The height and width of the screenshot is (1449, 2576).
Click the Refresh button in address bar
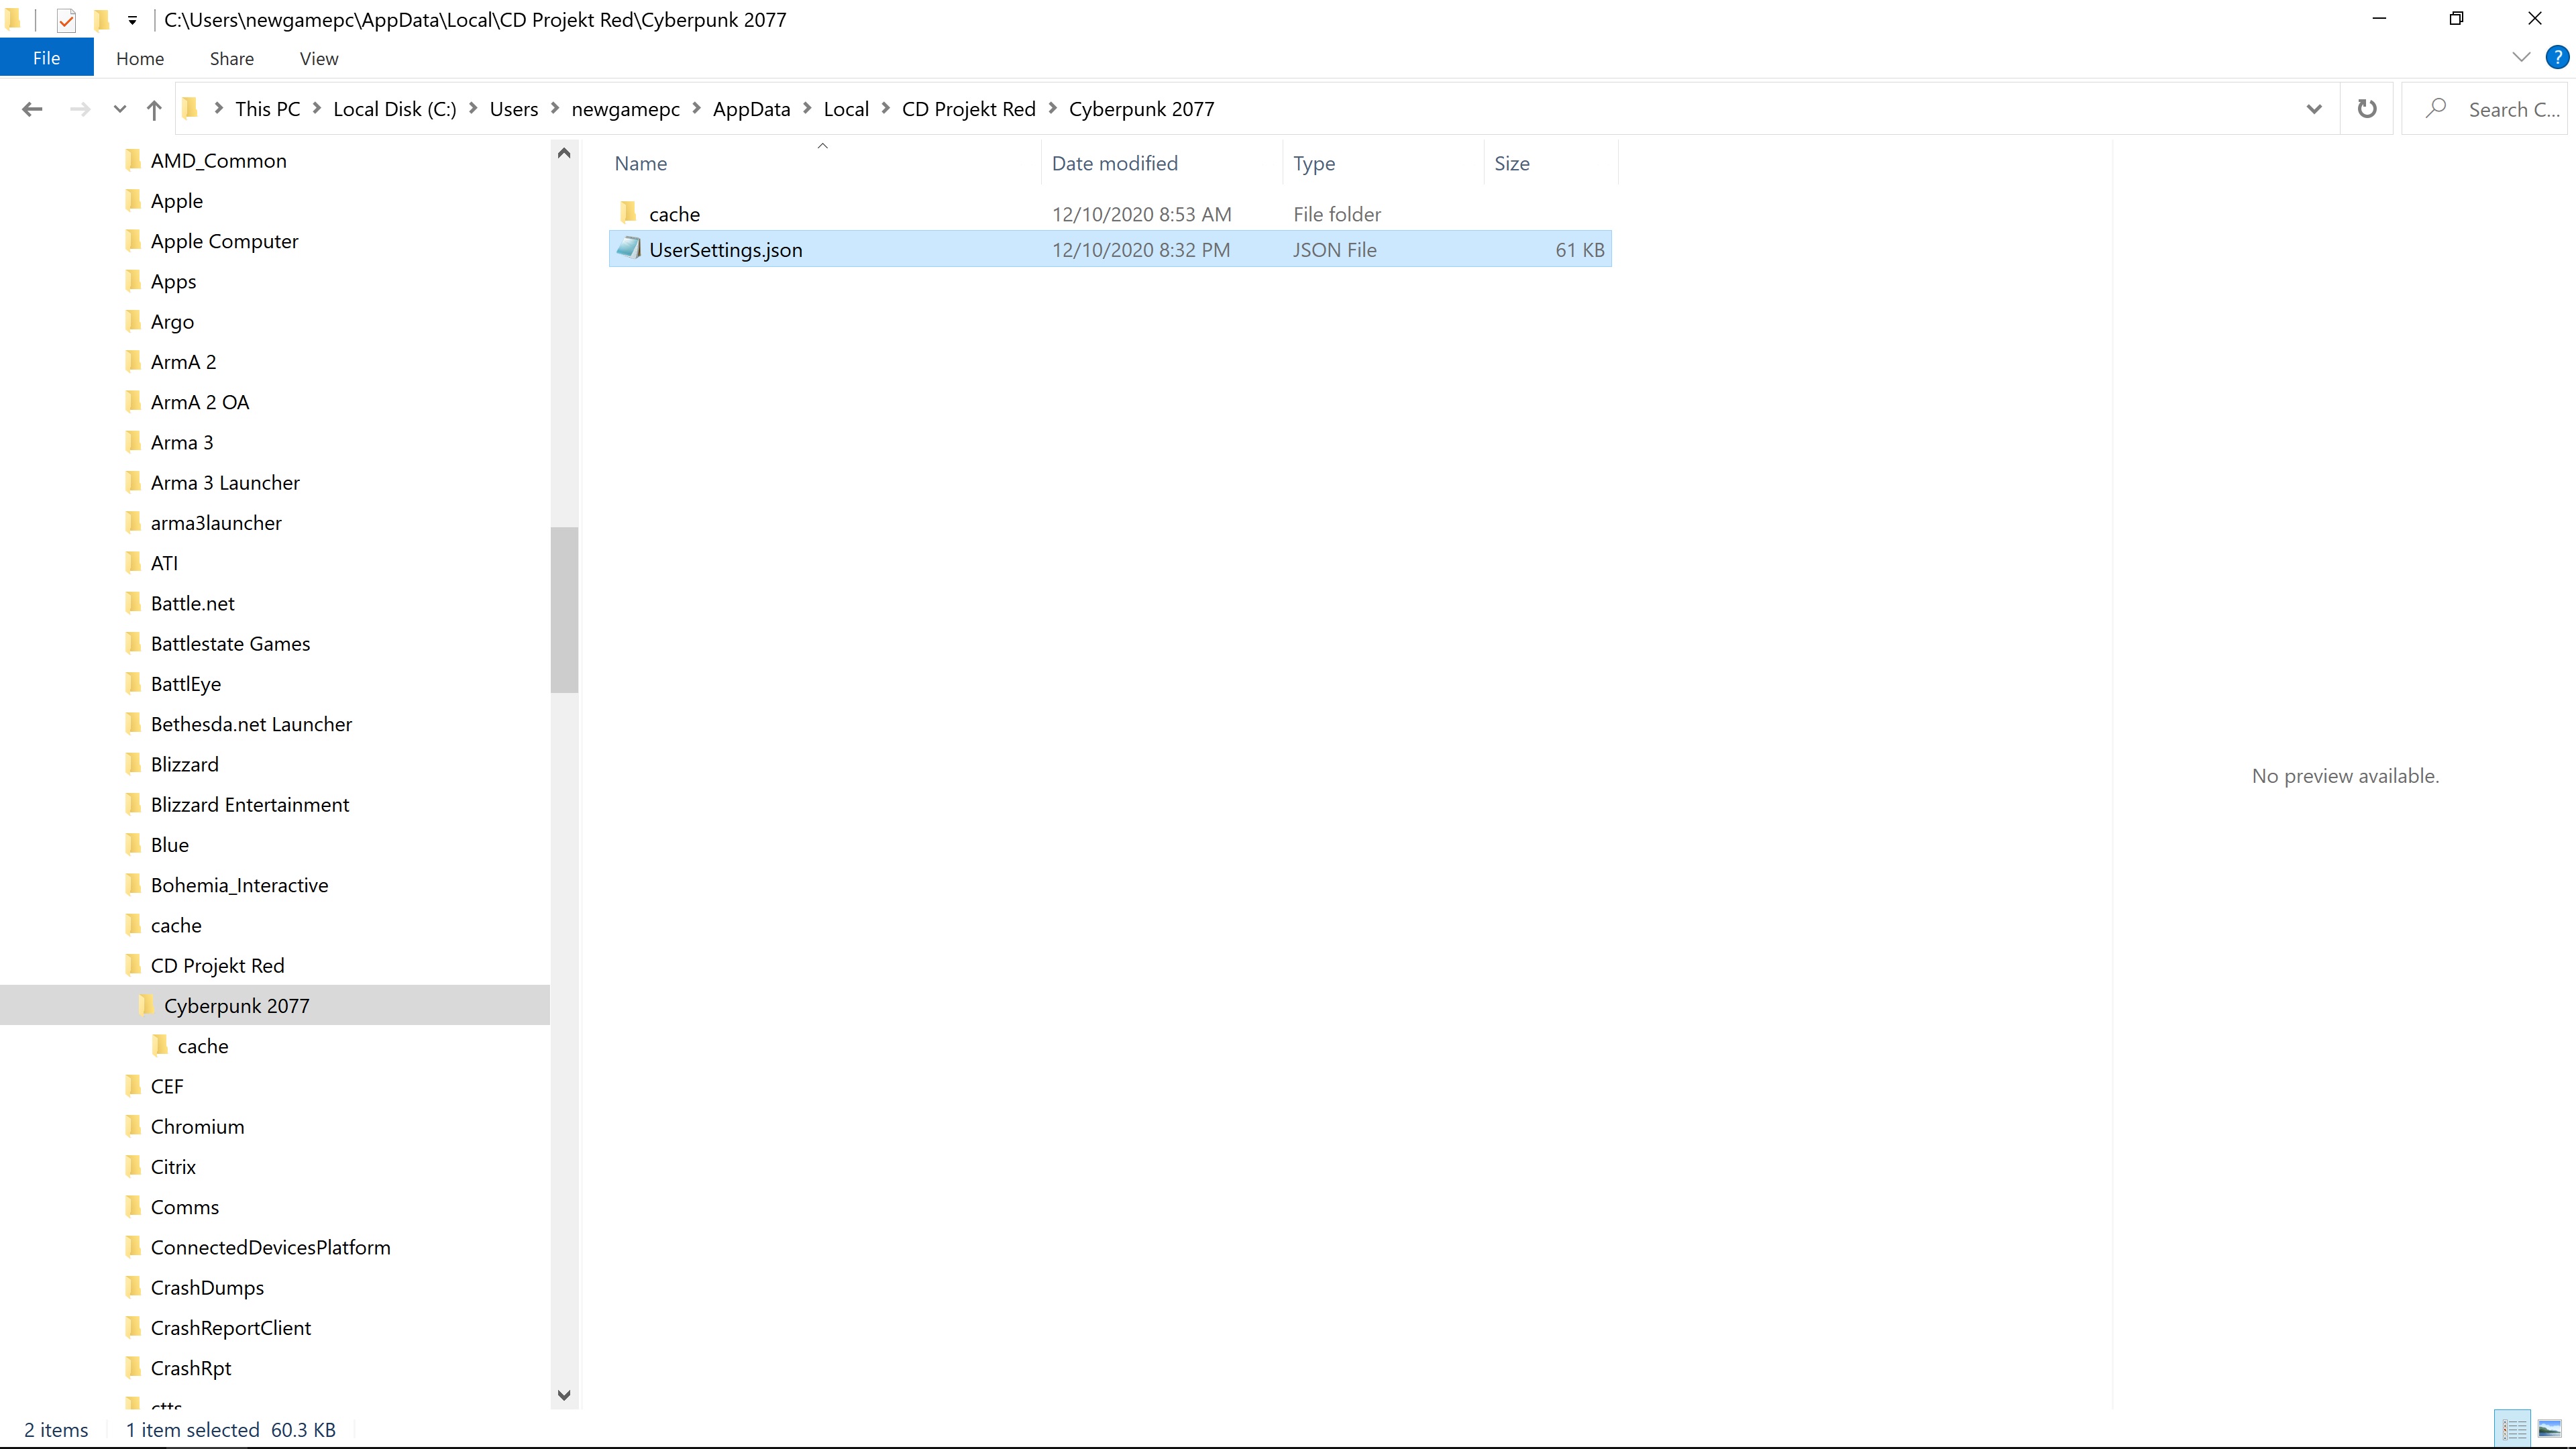[x=2366, y=109]
